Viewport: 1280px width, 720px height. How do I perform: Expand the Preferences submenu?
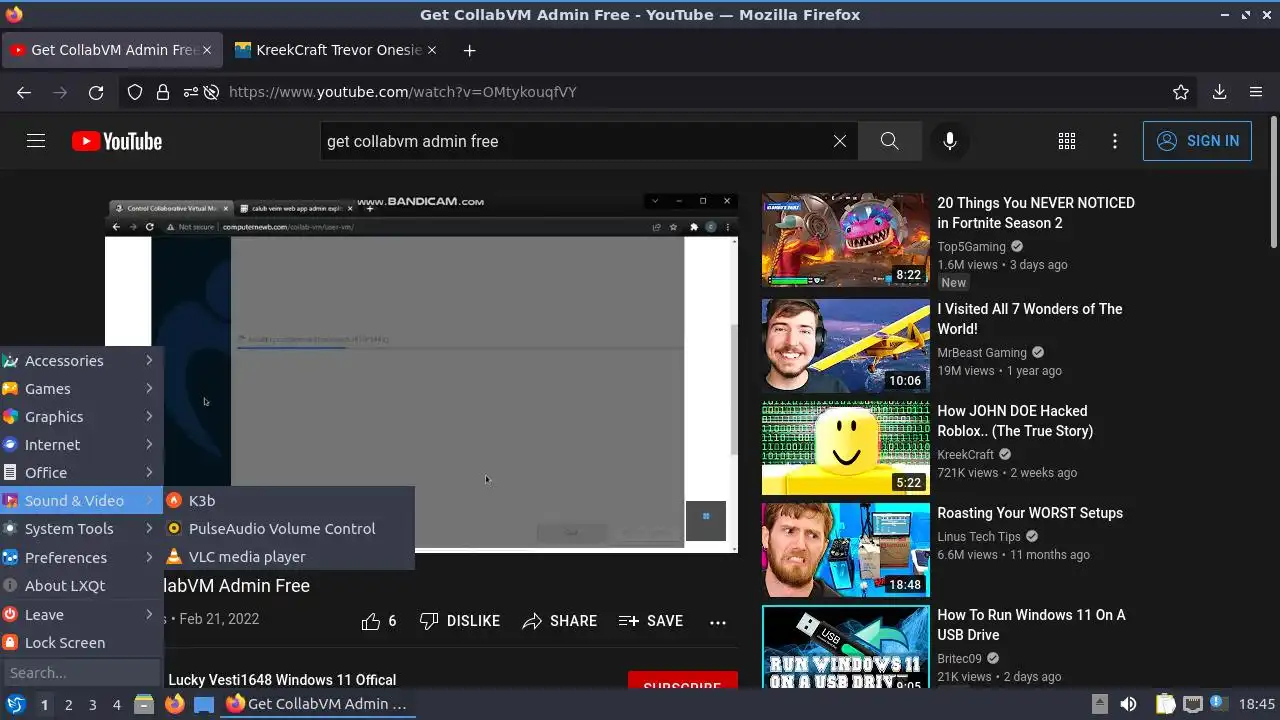coord(81,557)
